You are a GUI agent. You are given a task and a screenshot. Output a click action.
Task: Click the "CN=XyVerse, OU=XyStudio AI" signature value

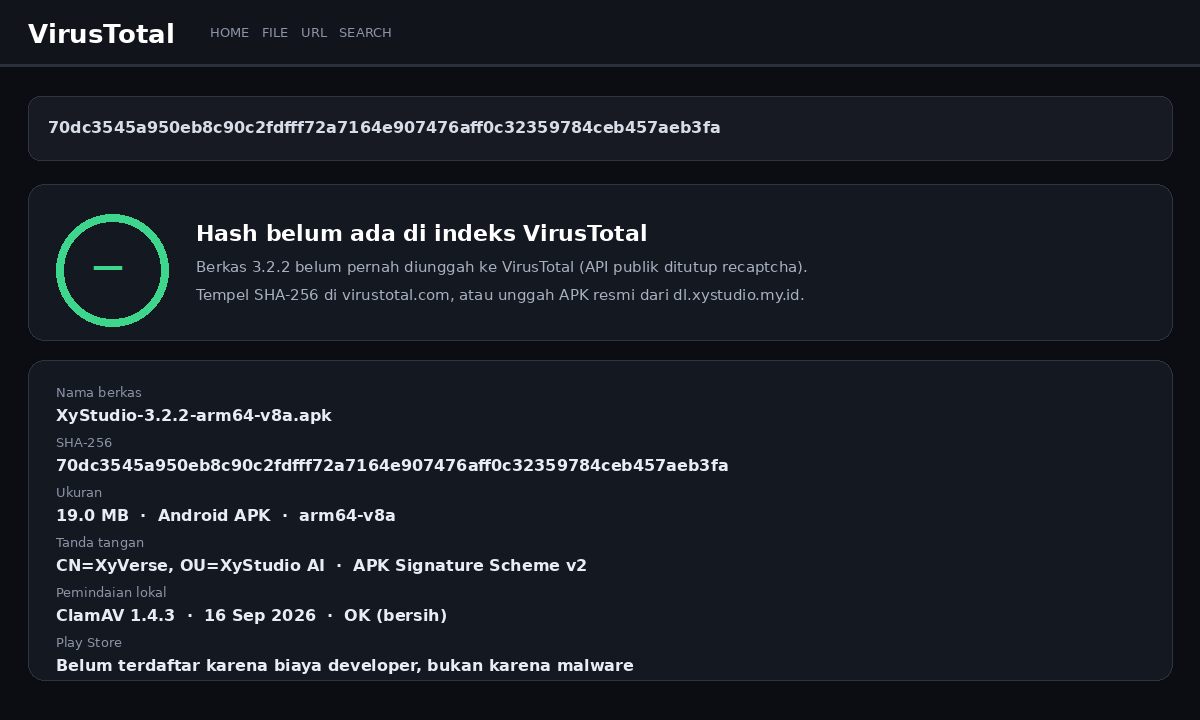(321, 566)
